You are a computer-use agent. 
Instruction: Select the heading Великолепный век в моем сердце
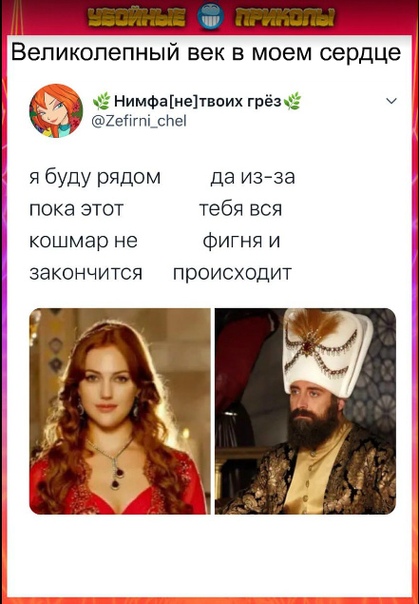point(206,52)
